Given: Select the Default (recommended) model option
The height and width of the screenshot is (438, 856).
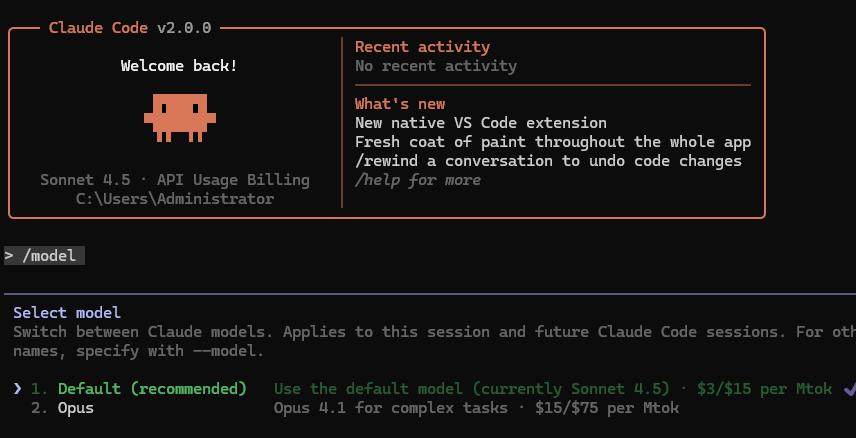Looking at the screenshot, I should 152,389.
